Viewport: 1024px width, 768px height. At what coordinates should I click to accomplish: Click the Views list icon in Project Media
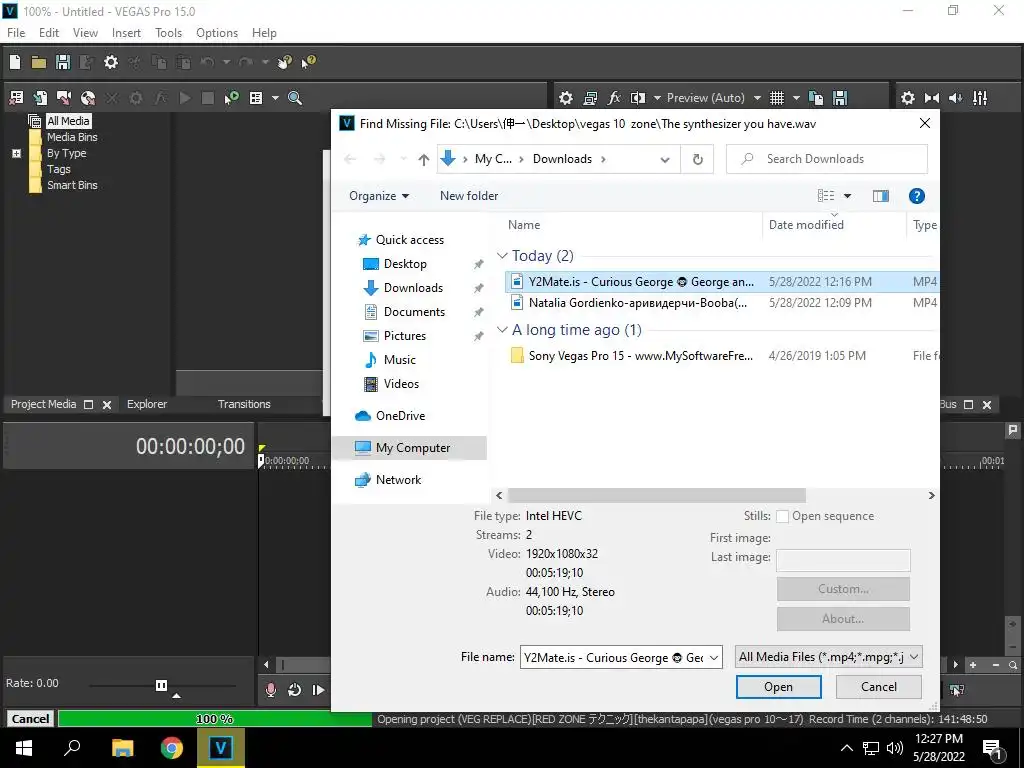[256, 98]
